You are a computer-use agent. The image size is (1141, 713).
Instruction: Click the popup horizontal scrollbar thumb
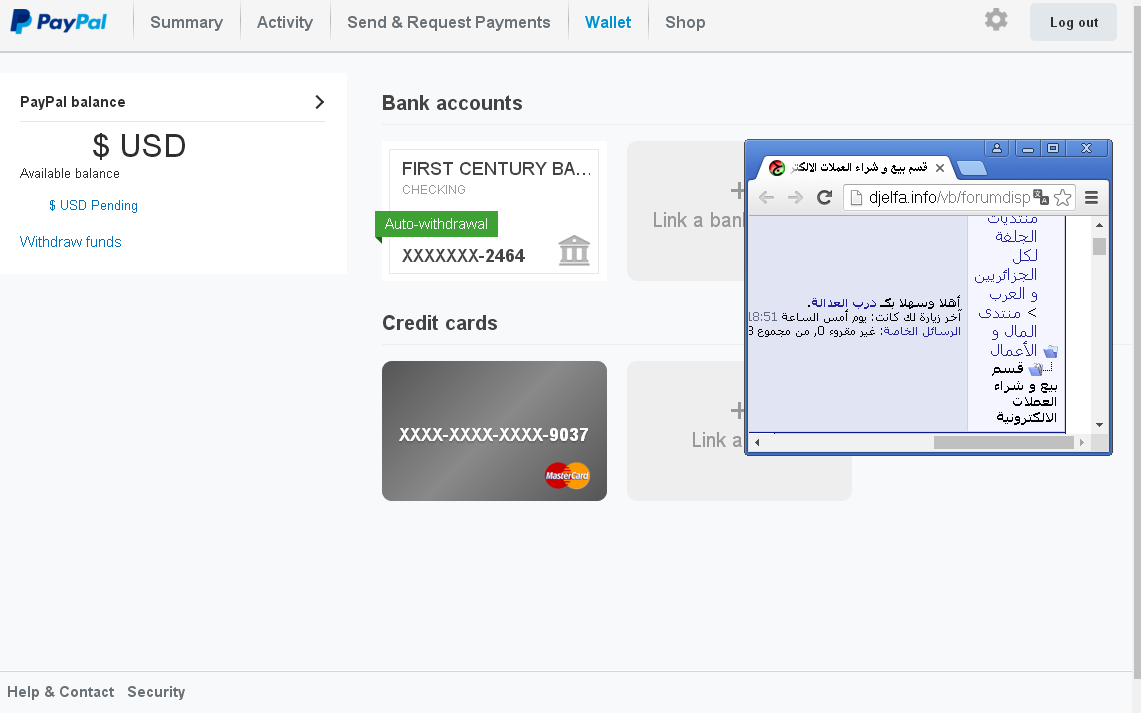pyautogui.click(x=1003, y=442)
